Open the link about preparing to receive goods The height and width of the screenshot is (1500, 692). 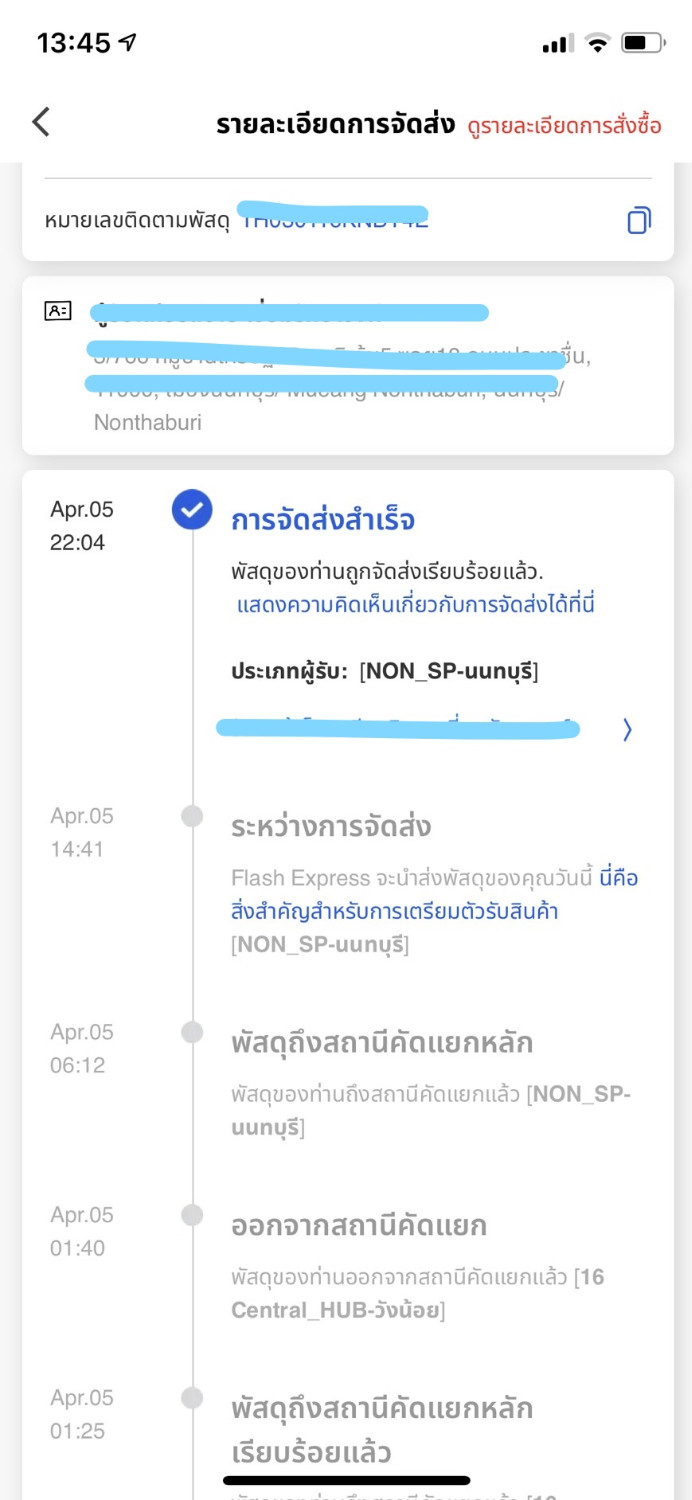(x=435, y=896)
